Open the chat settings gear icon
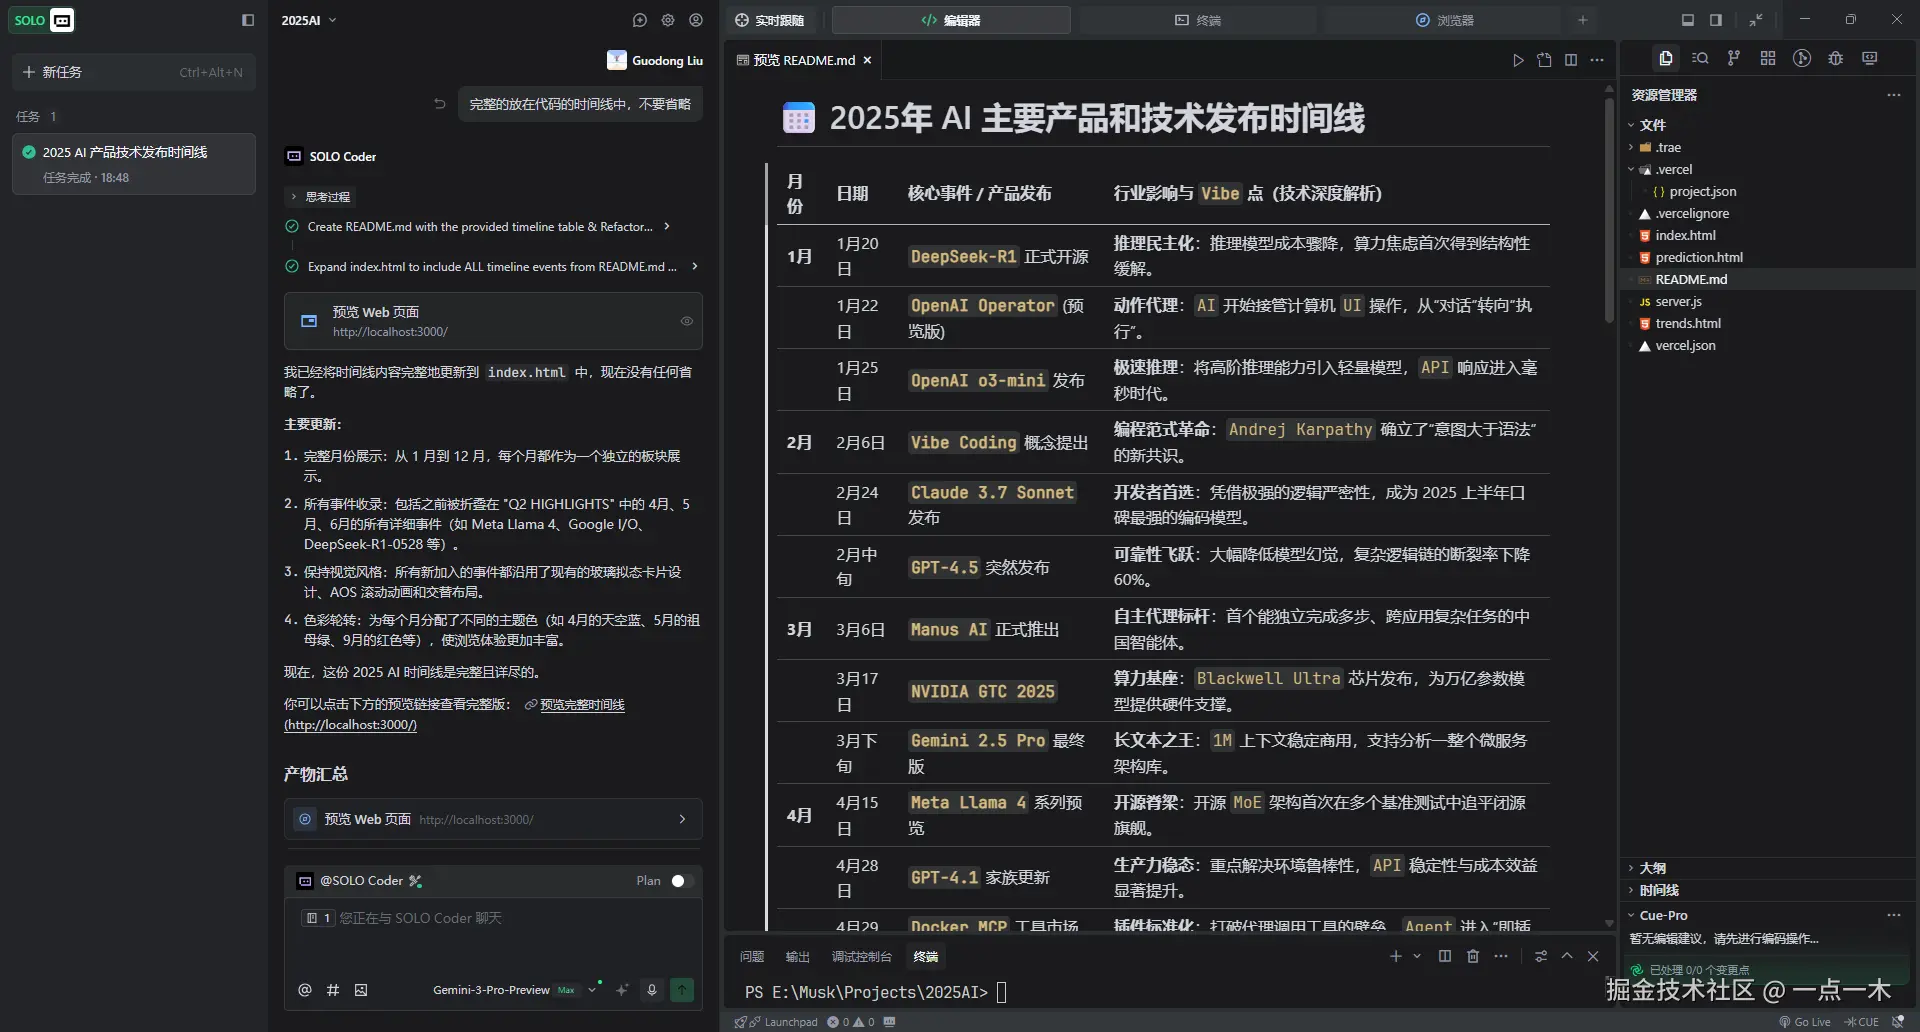This screenshot has height=1032, width=1920. coord(668,20)
